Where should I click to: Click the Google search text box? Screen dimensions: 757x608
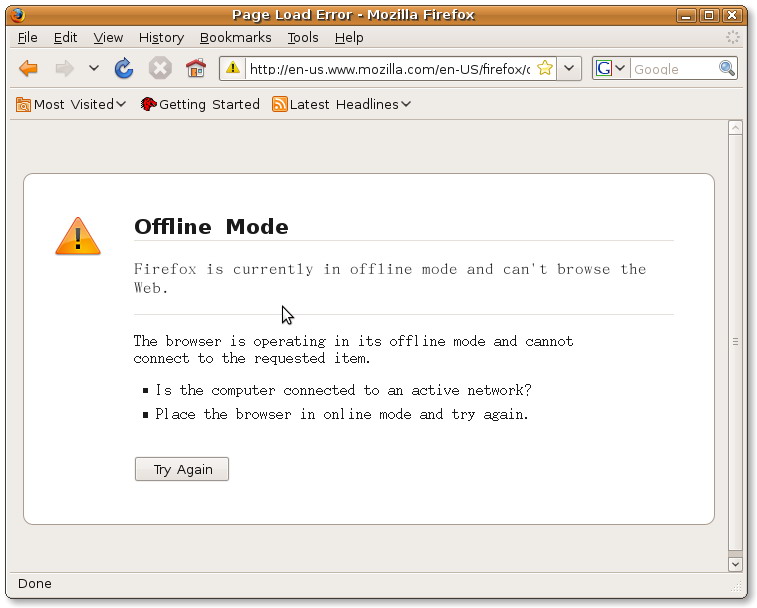point(674,69)
